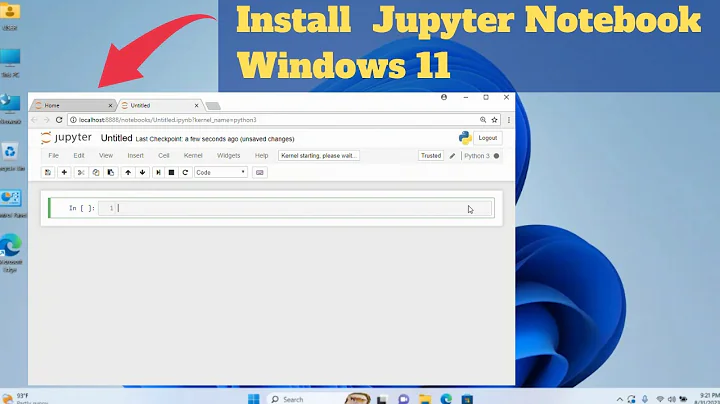Click the Jupyter logo

tap(67, 138)
